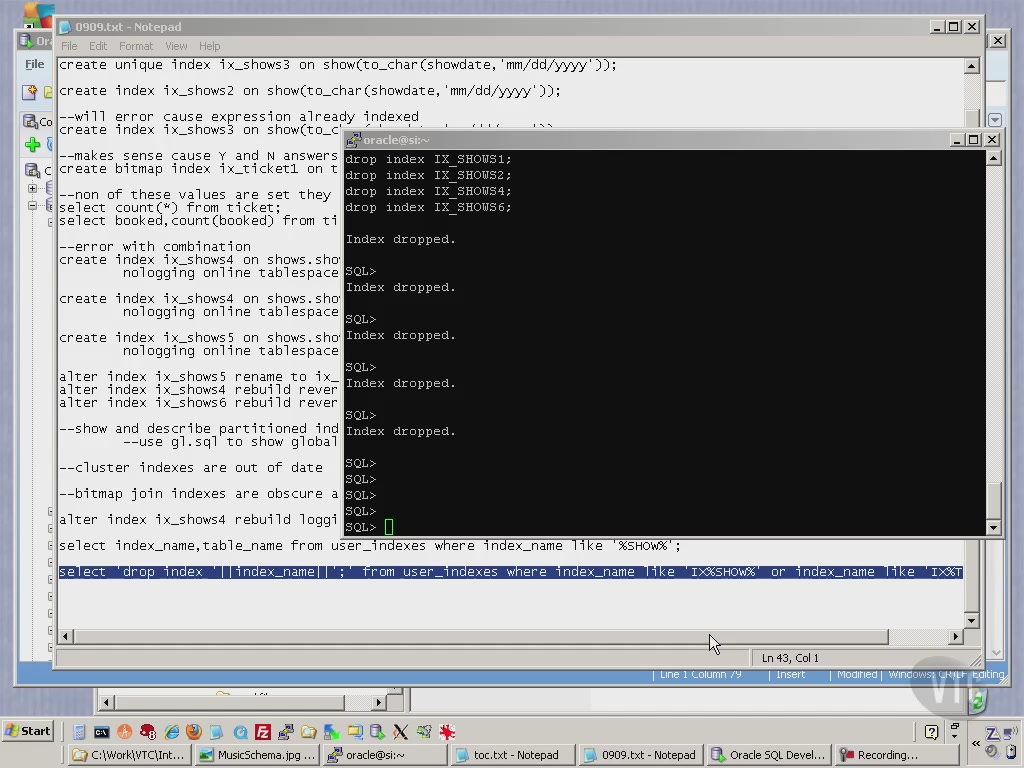The image size is (1024, 768).
Task: Click wireless network tray icon
Action: point(1012,735)
